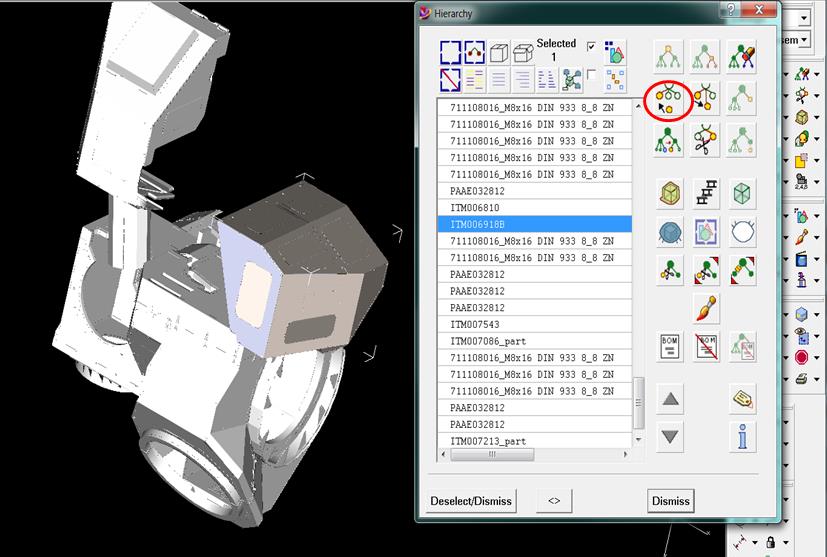Viewport: 827px width, 557px height.
Task: Click the '<>' button
Action: pyautogui.click(x=554, y=501)
